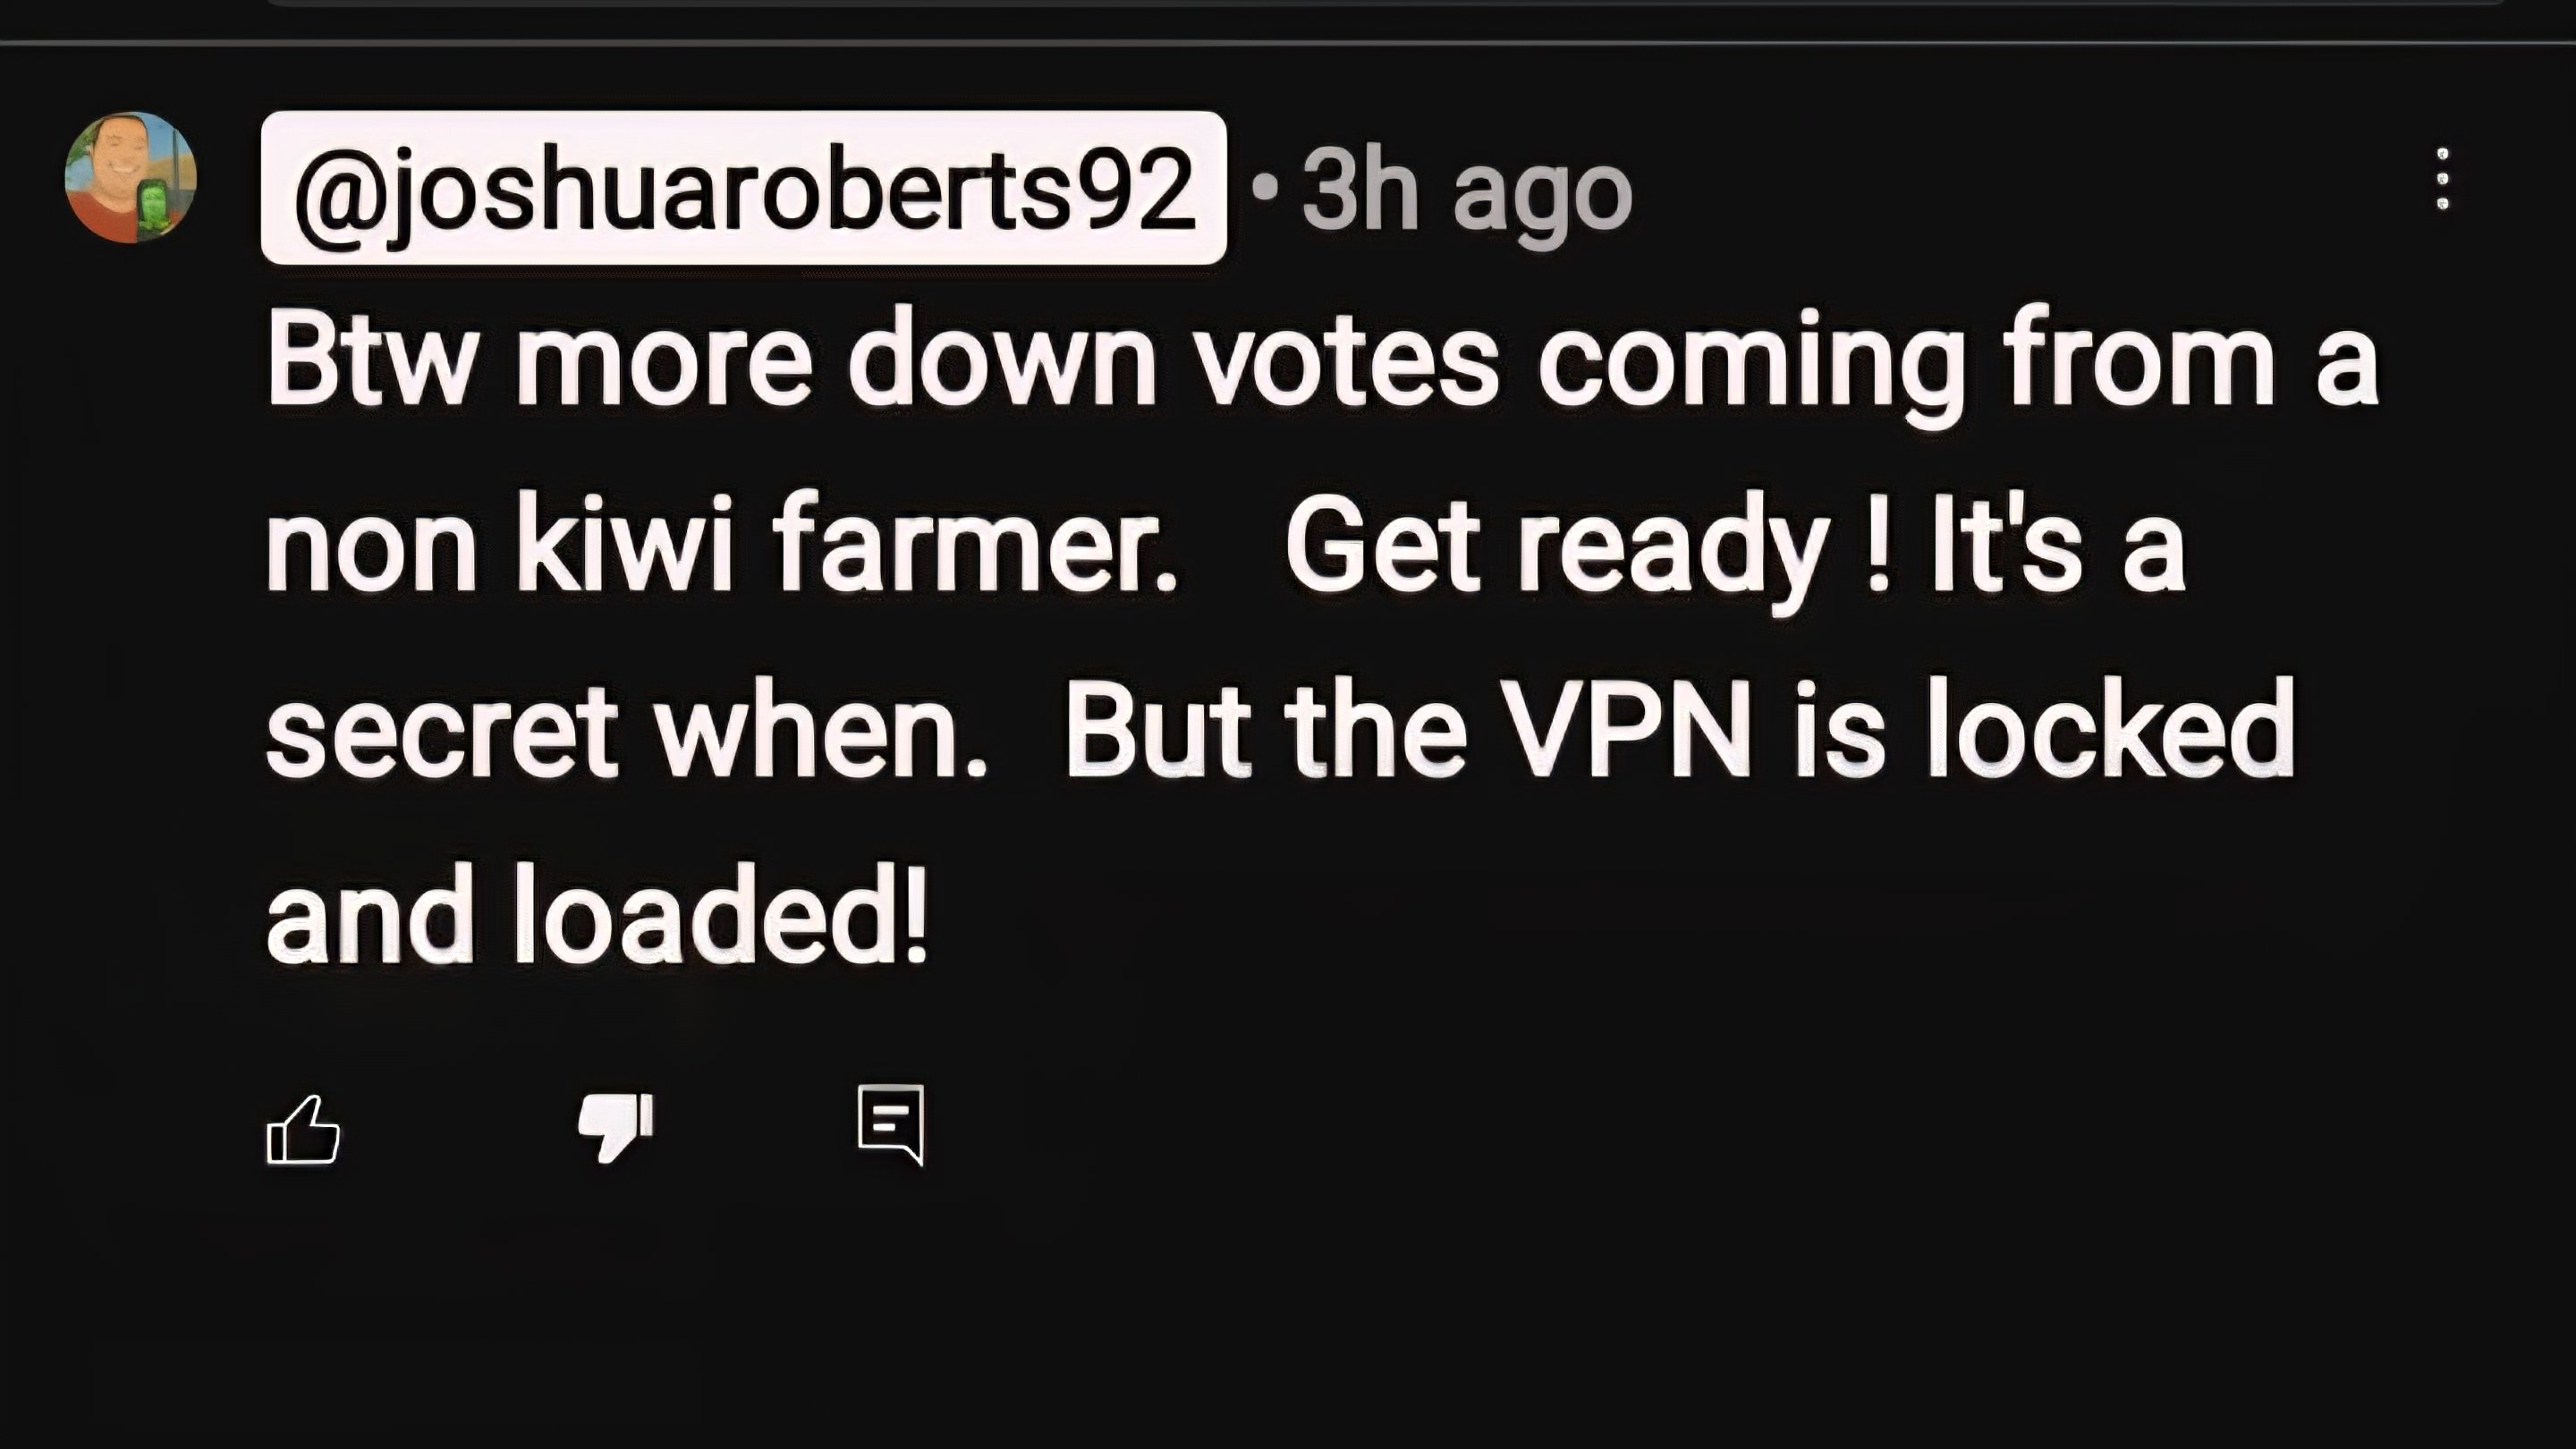Viewport: 2576px width, 1449px height.
Task: Select the line "Btw more down votes coming"
Action: (1117, 362)
